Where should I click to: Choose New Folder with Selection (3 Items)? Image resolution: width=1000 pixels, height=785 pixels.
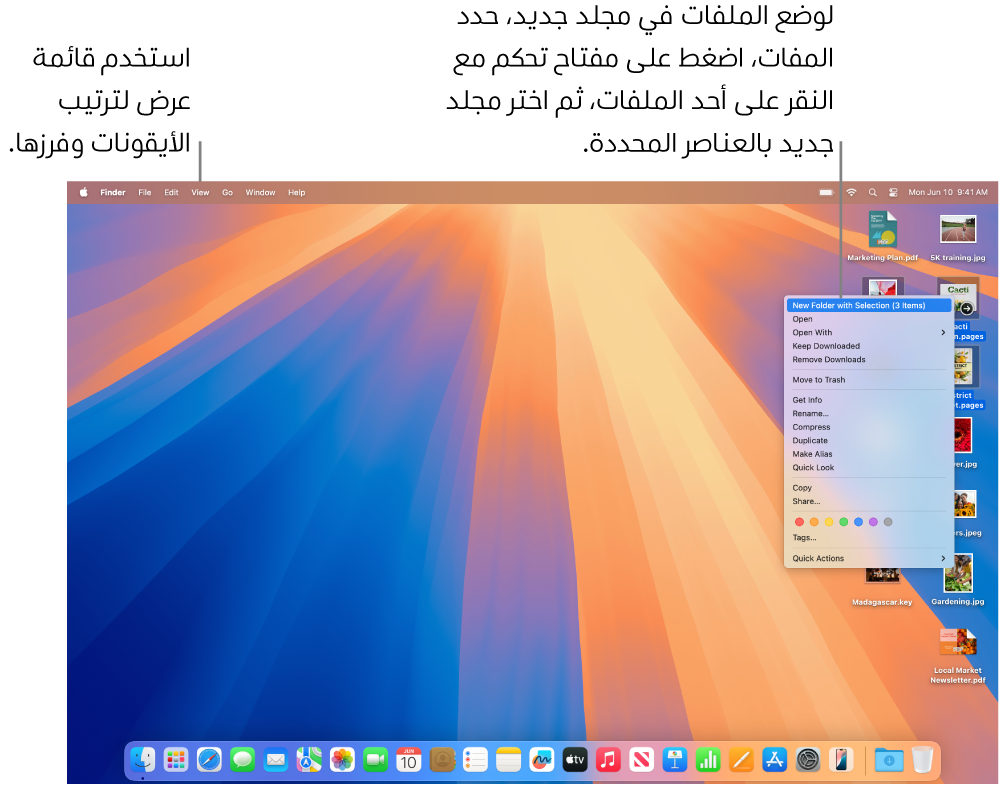point(869,305)
